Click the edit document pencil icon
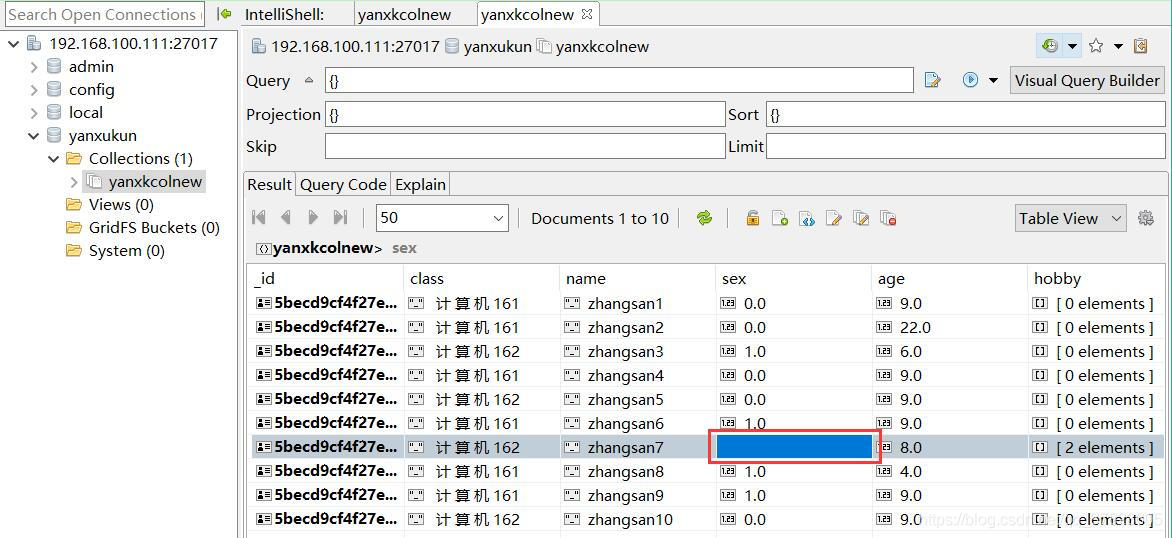The height and width of the screenshot is (538, 1172). [833, 218]
